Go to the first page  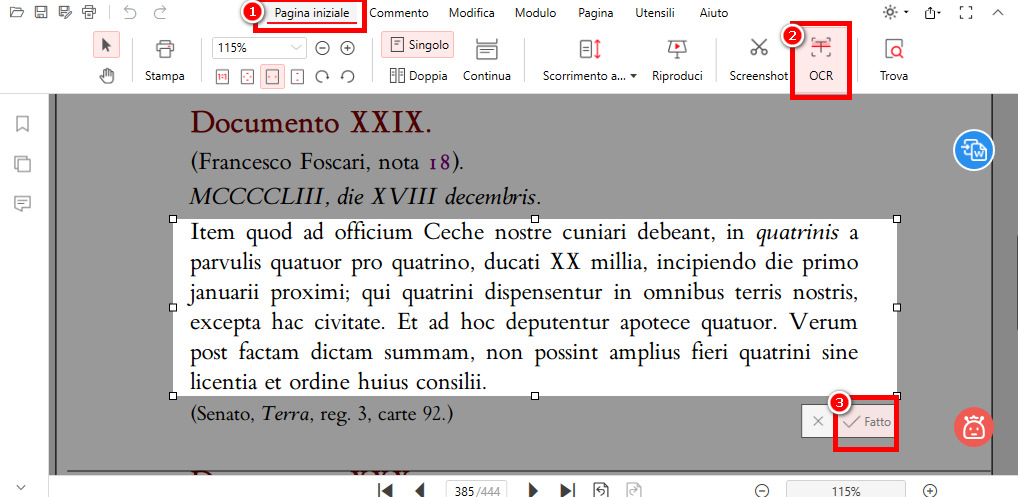(384, 490)
